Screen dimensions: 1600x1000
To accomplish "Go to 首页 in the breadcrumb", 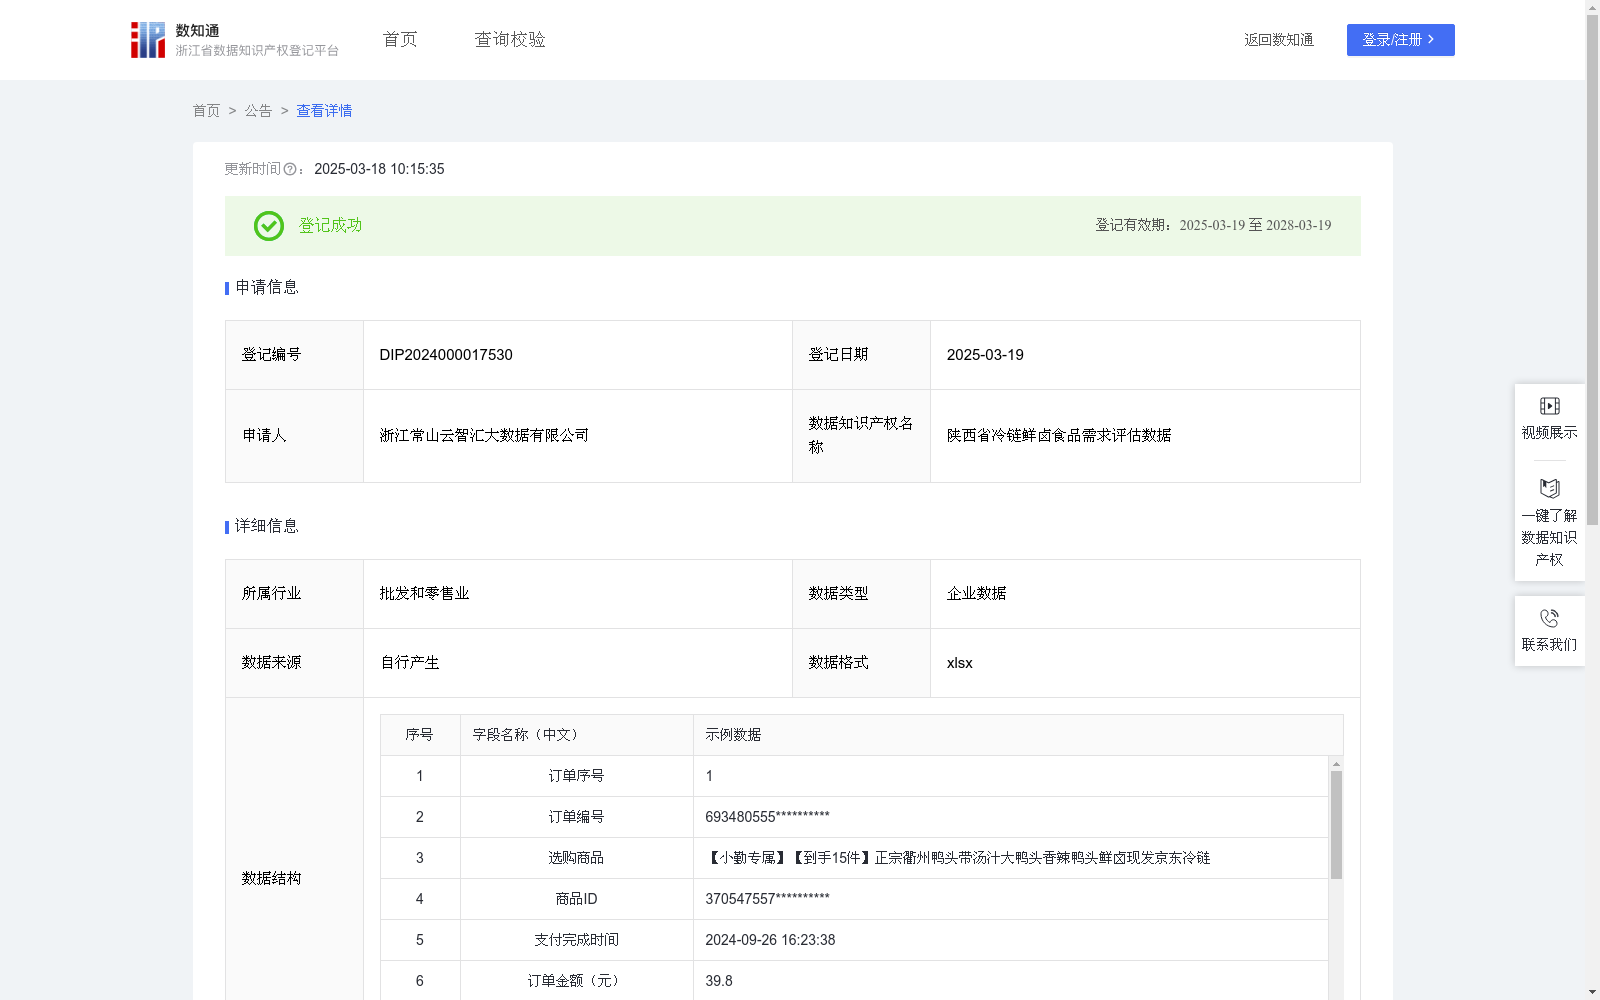I will click(x=206, y=111).
